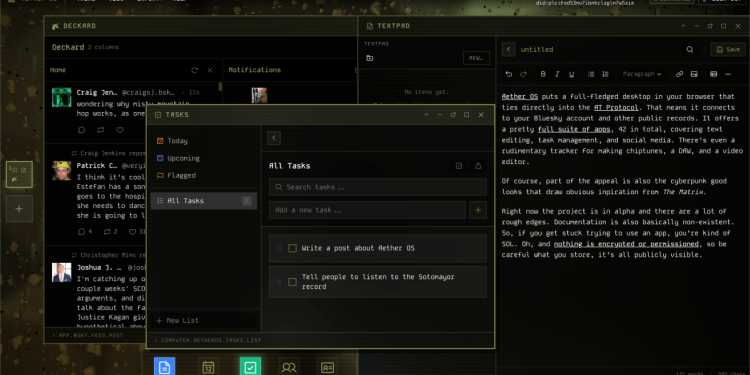Viewport: 750px width, 375px height.
Task: Save the TextPad document
Action: pos(728,49)
